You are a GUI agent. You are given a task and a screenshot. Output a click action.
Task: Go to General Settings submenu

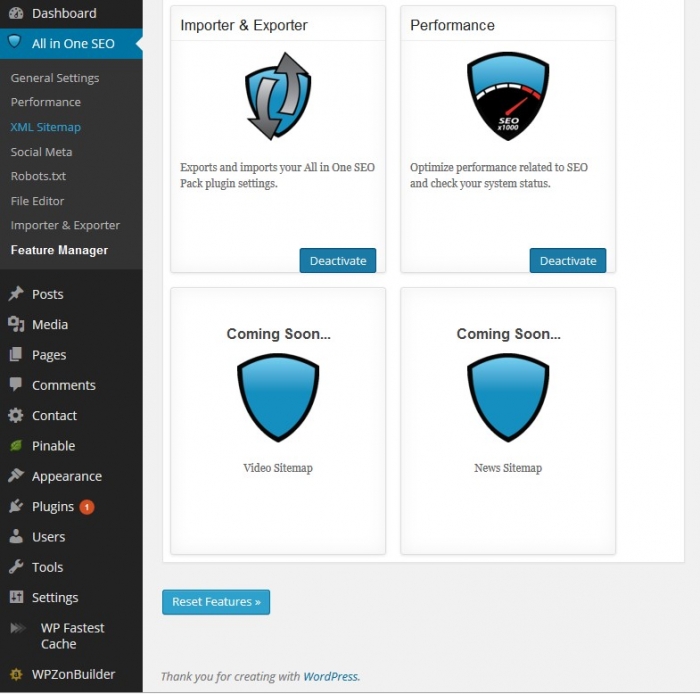coord(55,78)
